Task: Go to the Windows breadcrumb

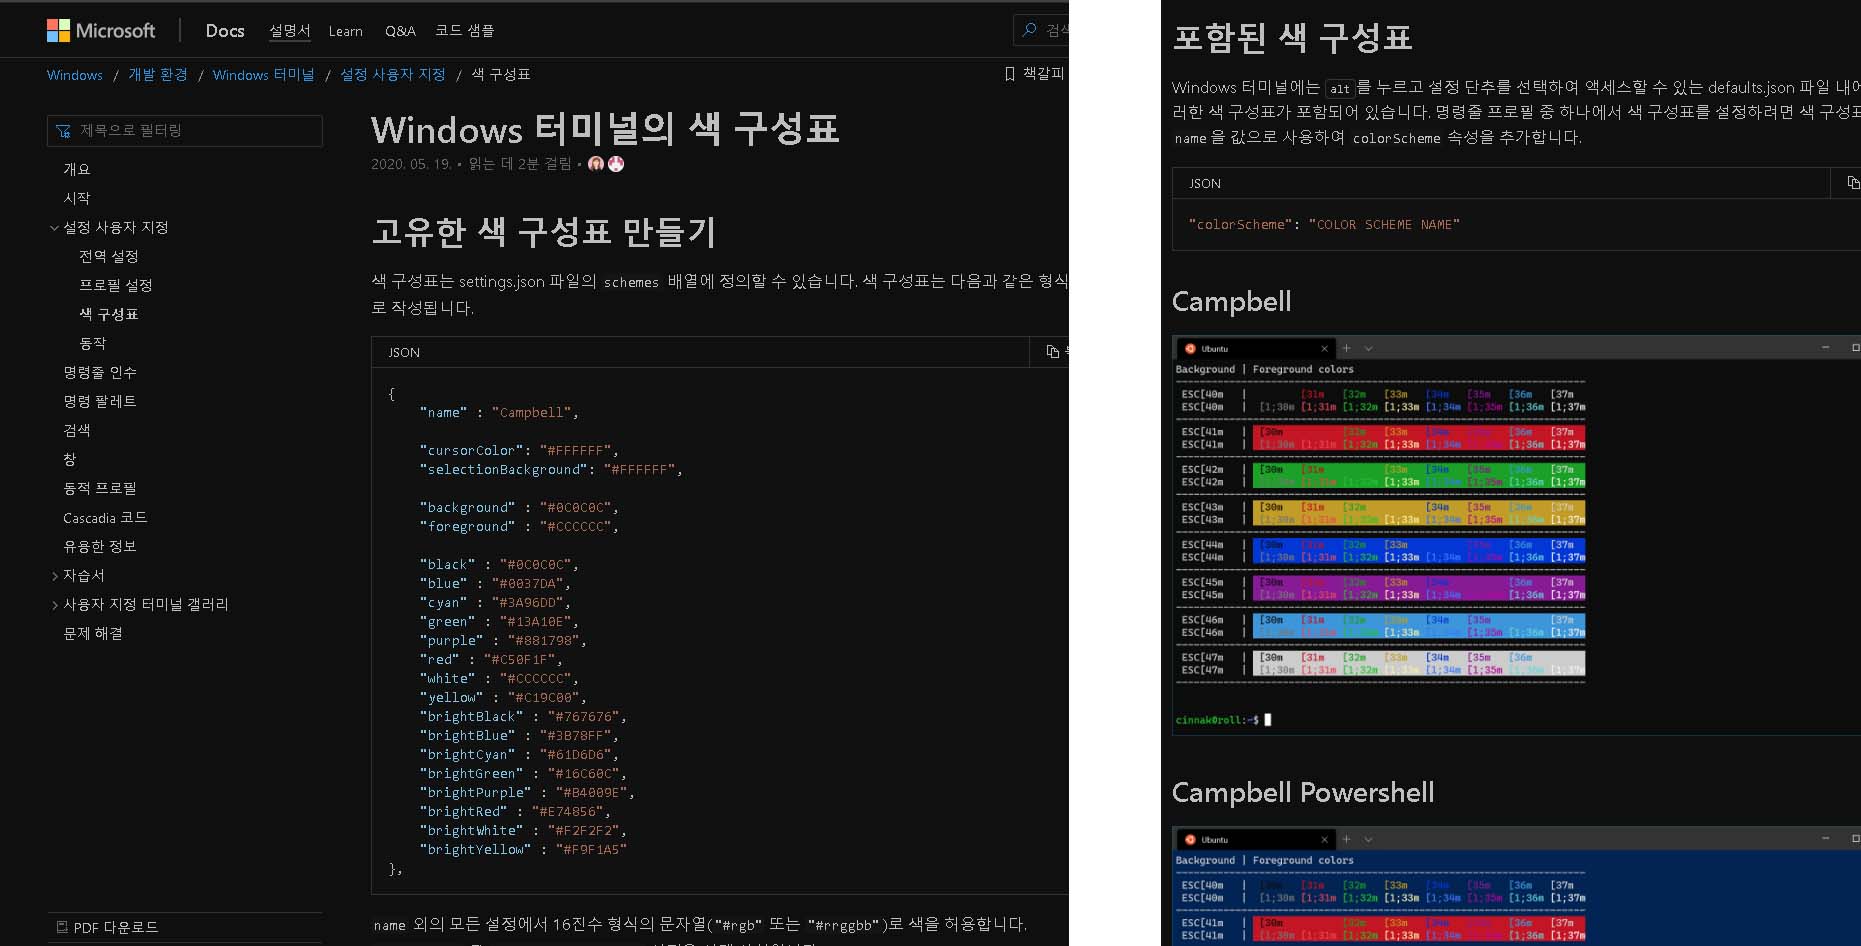Action: 75,75
